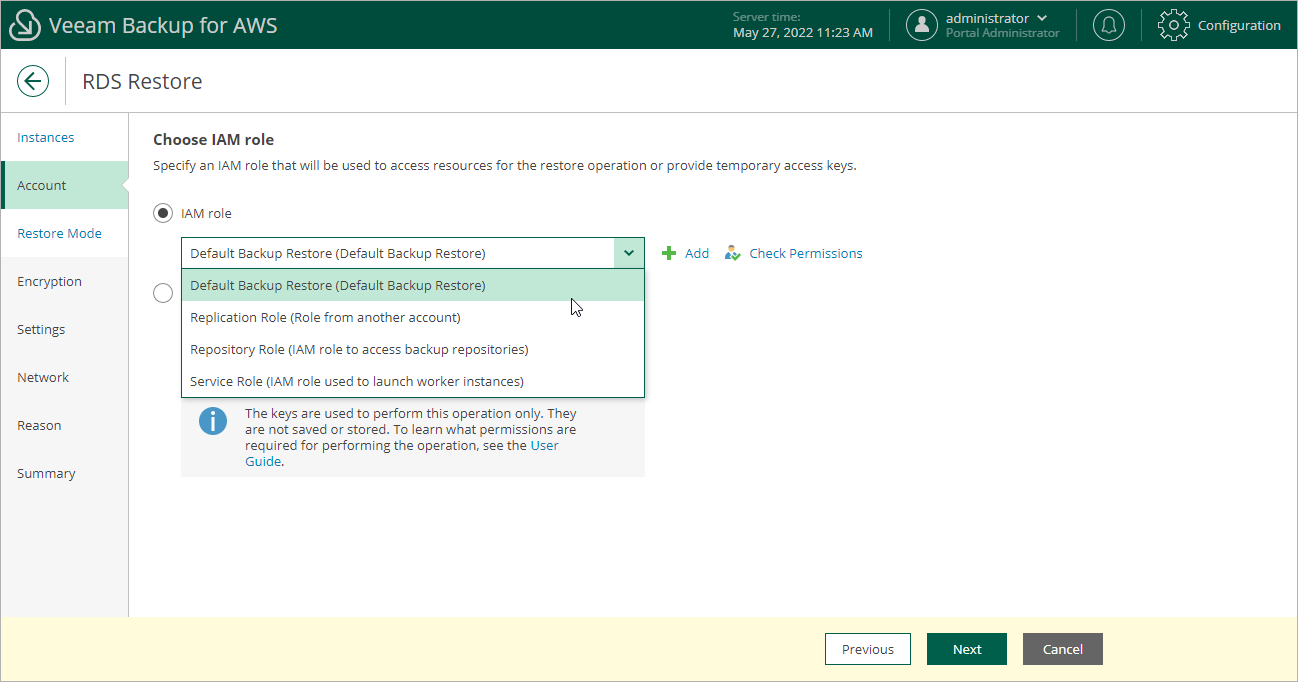Go back with the Previous button
The height and width of the screenshot is (682, 1298).
click(867, 649)
